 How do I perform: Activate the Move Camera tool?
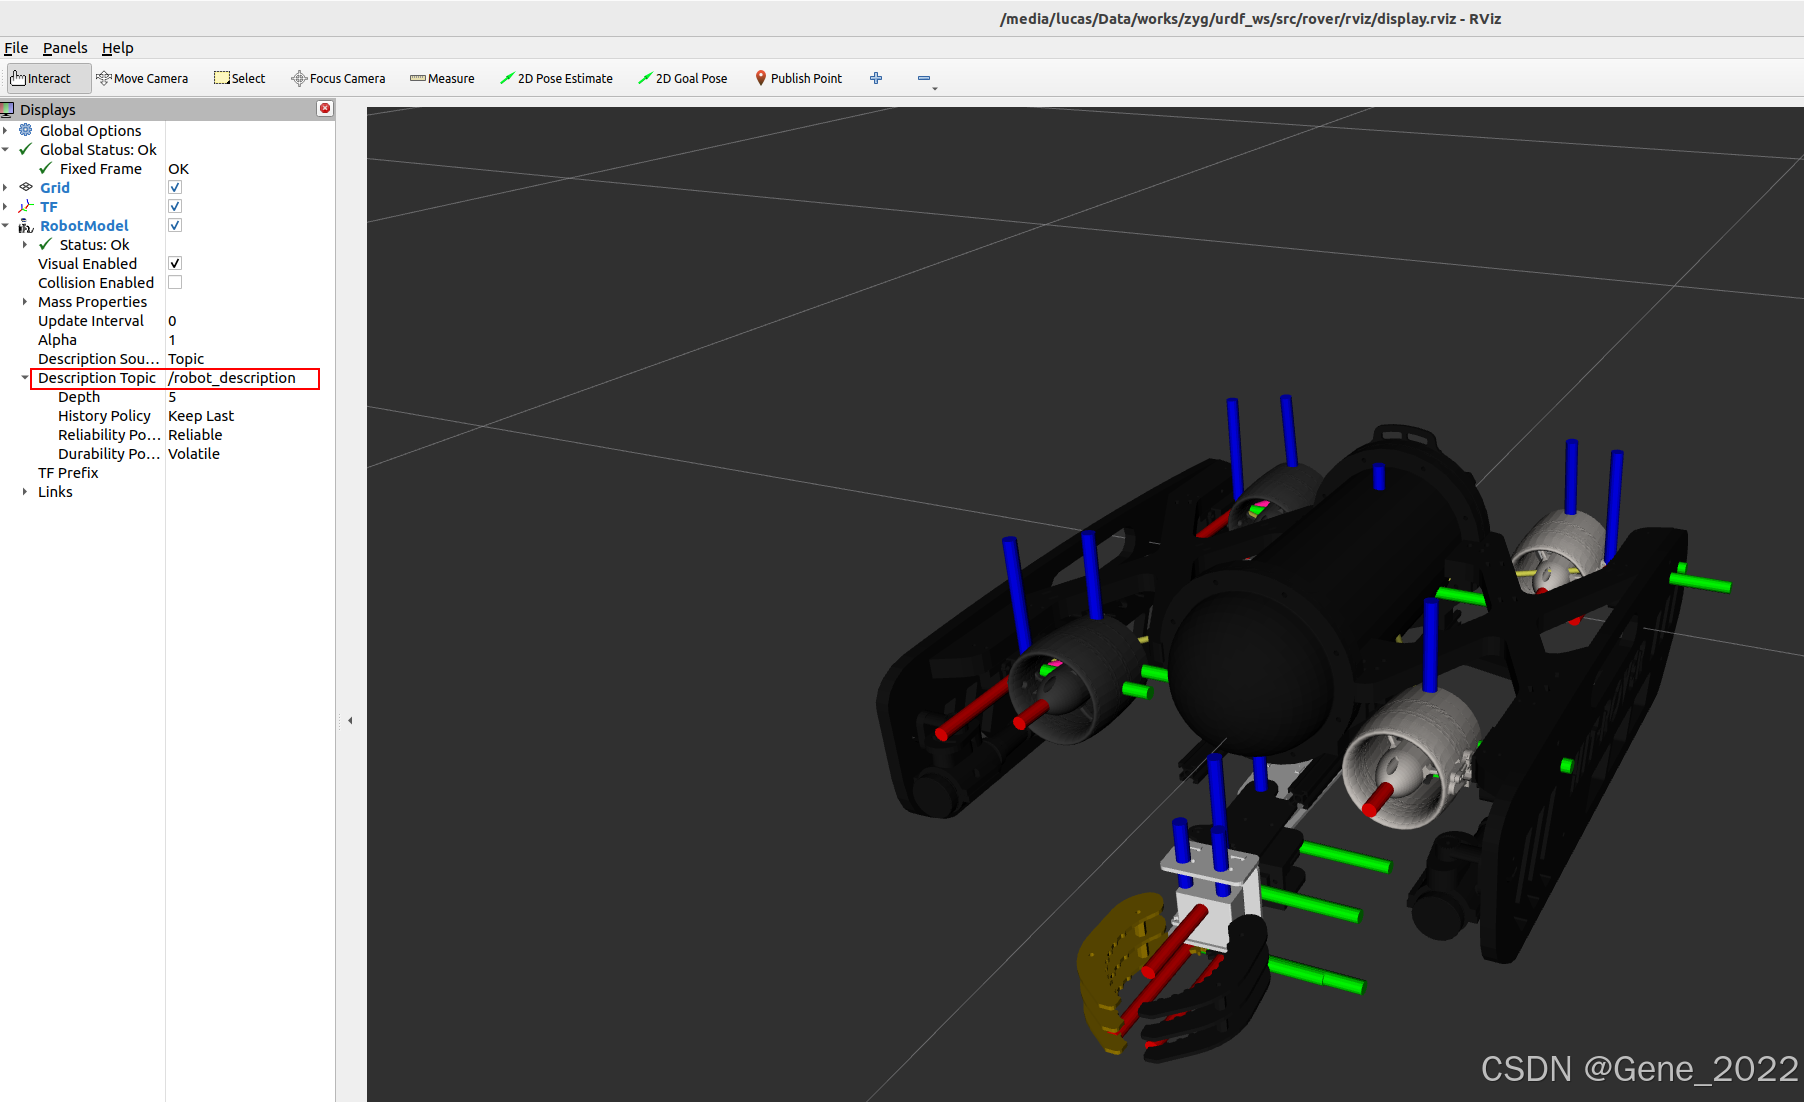click(143, 78)
